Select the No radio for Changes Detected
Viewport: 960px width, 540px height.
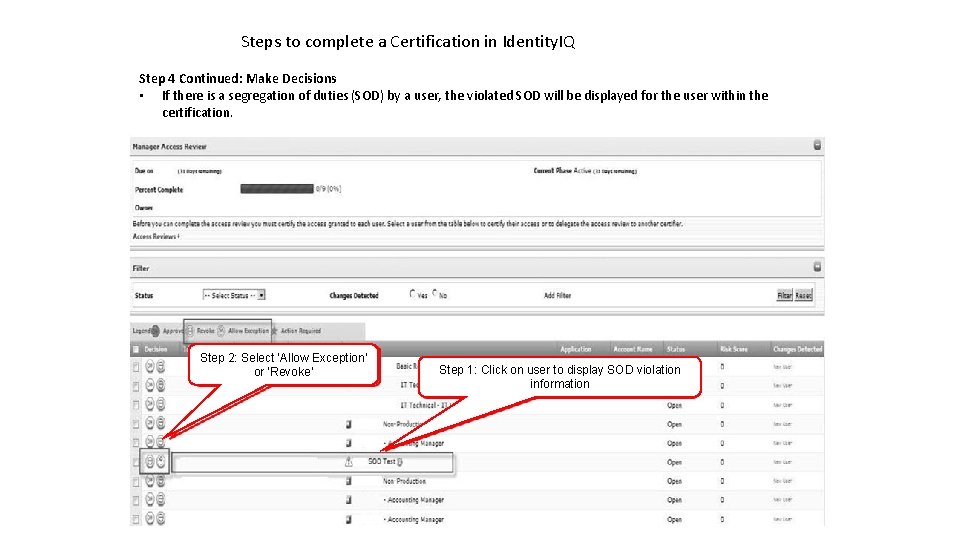[x=435, y=293]
